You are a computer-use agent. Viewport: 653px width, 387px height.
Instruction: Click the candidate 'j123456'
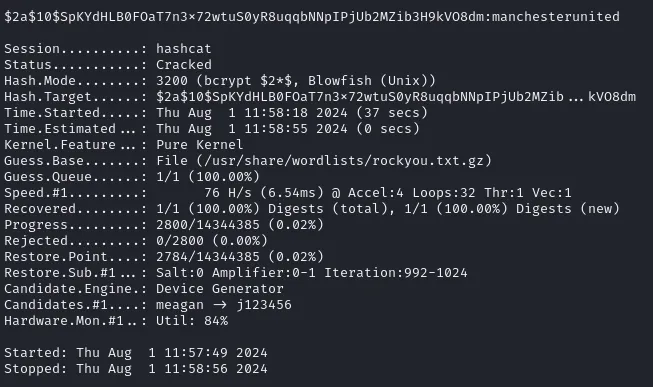click(264, 305)
